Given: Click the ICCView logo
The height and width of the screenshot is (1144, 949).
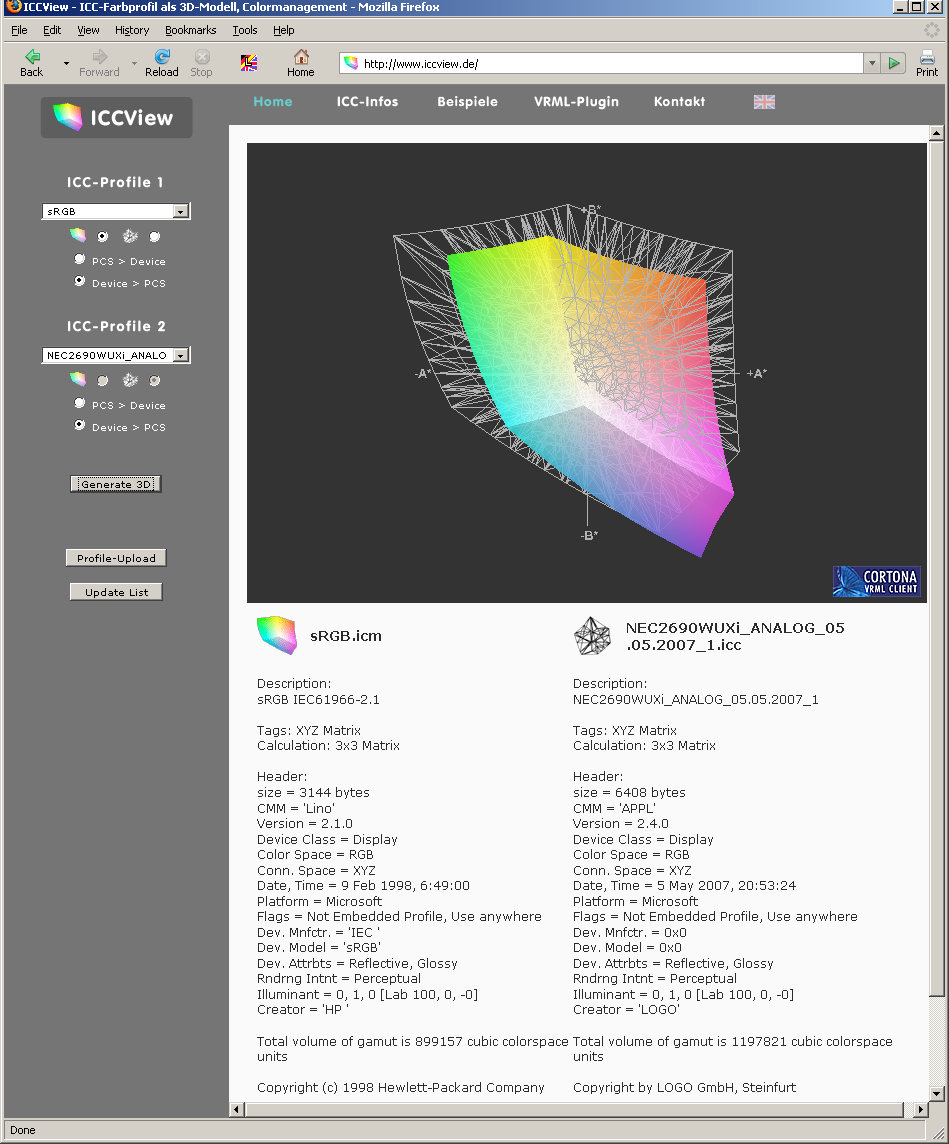Looking at the screenshot, I should [x=116, y=118].
